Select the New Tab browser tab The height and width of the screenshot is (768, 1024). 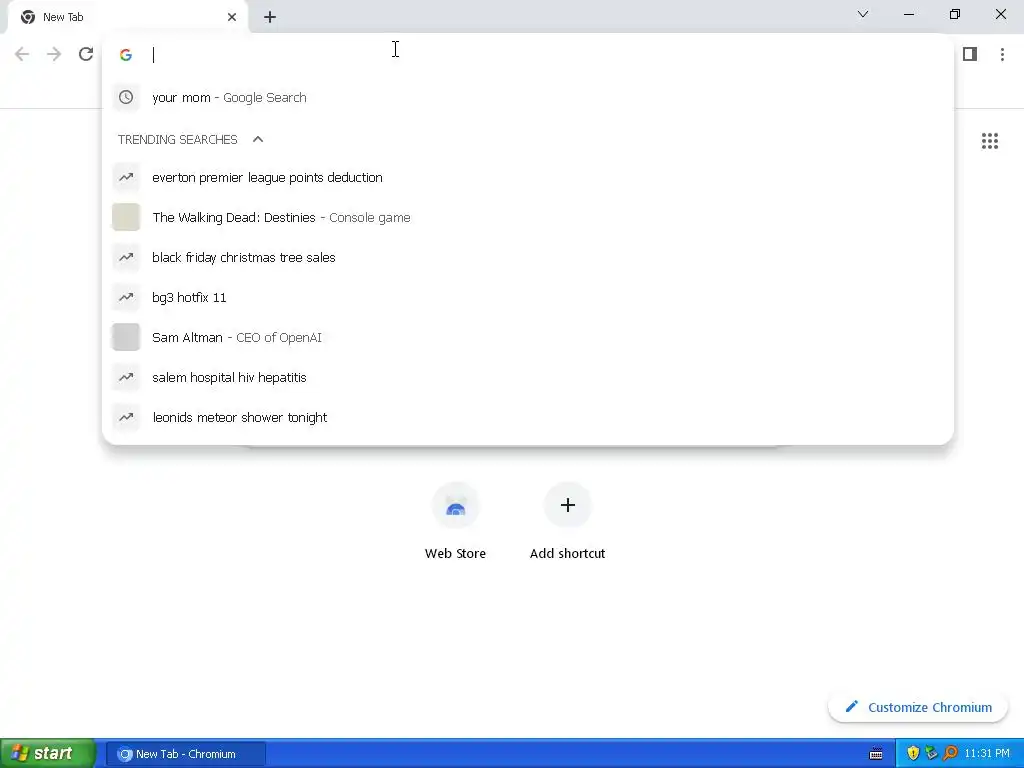point(128,17)
